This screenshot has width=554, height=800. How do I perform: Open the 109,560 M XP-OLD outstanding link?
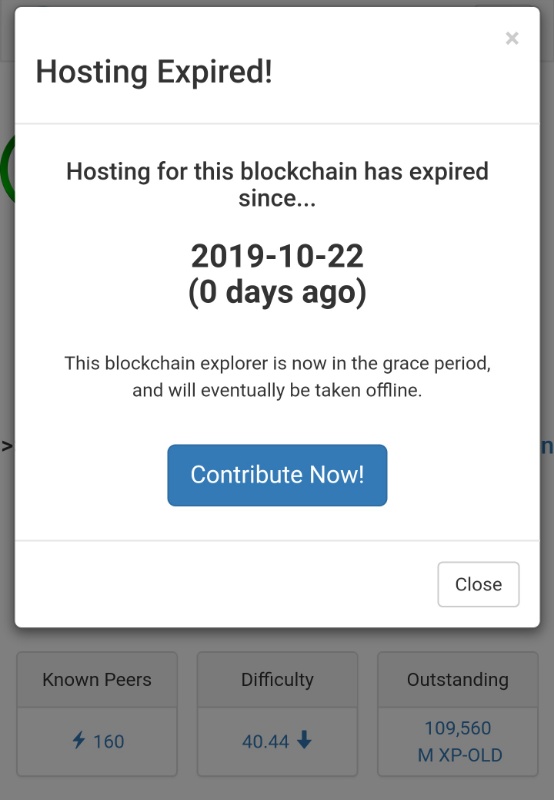coord(458,741)
